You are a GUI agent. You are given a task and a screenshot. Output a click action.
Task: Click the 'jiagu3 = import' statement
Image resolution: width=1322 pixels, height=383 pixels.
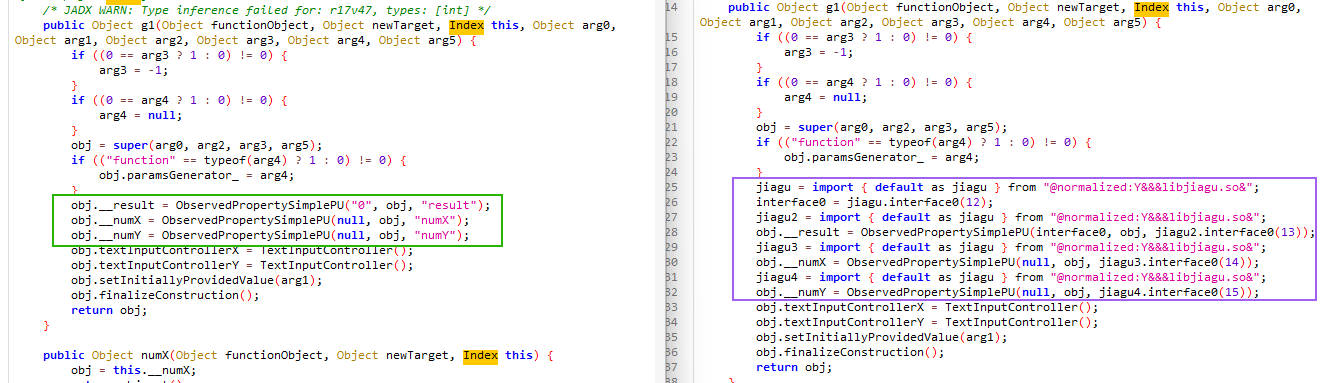point(1009,247)
